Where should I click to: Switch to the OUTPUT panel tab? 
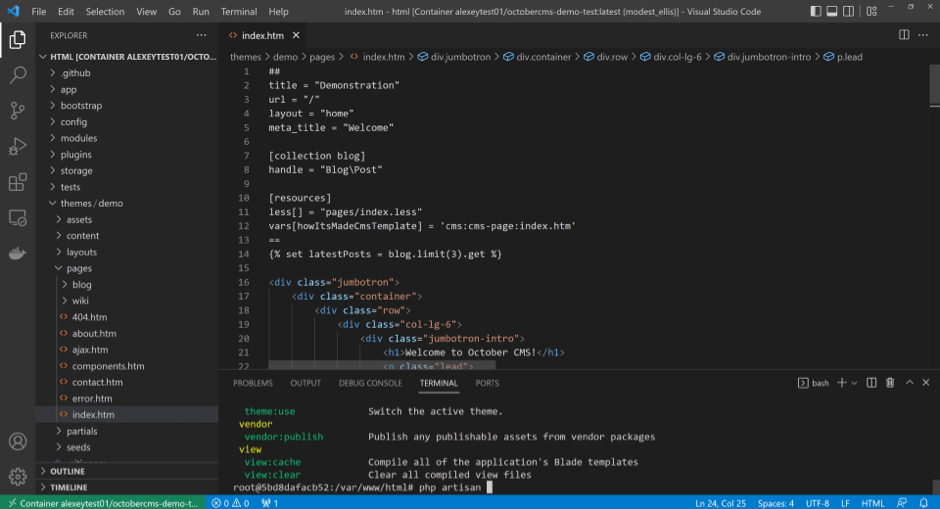[306, 383]
